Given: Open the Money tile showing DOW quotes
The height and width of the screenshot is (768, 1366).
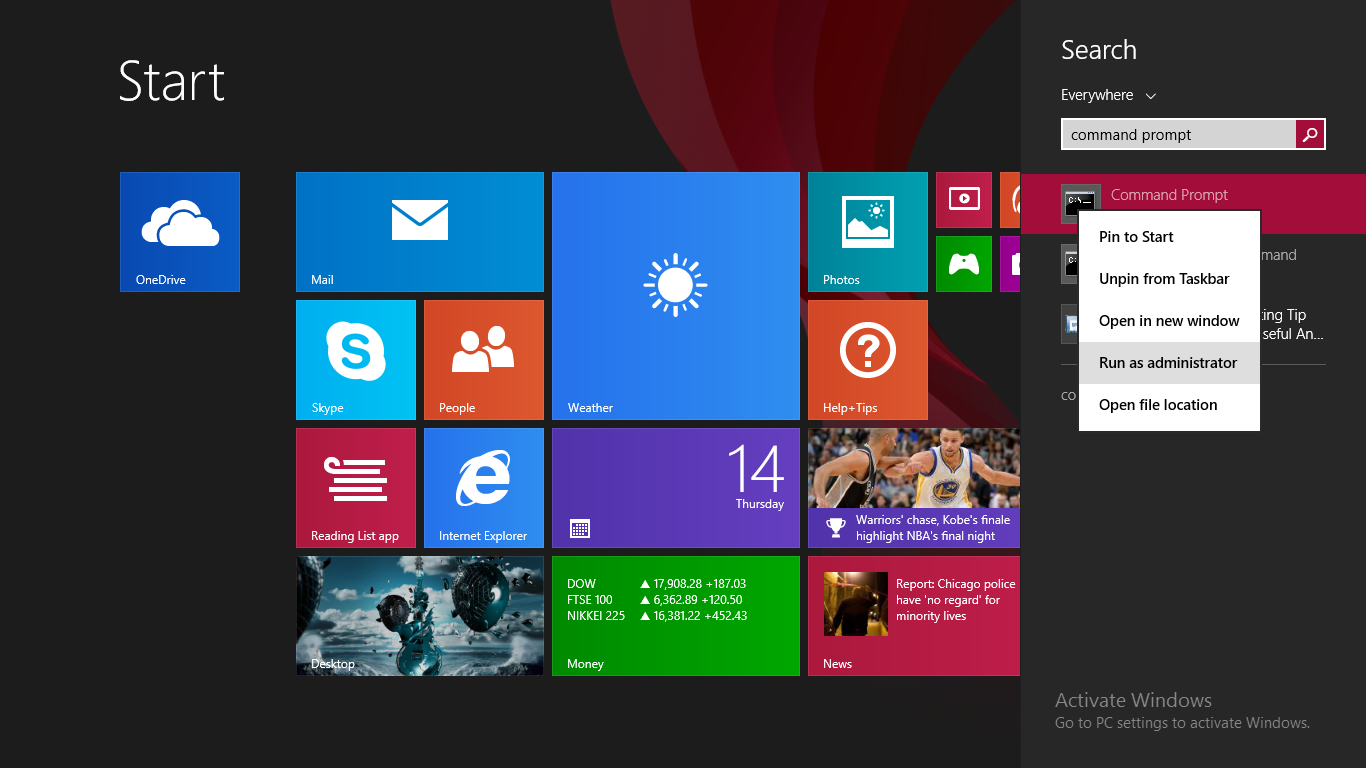Looking at the screenshot, I should click(x=675, y=615).
